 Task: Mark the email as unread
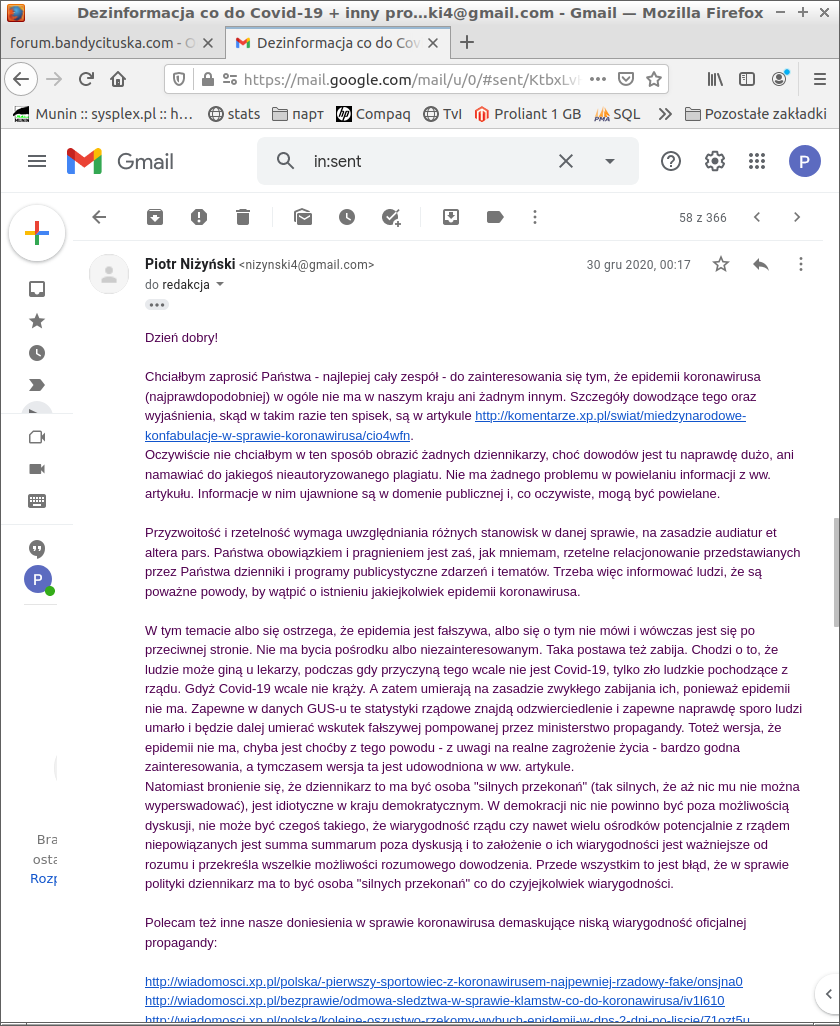pyautogui.click(x=303, y=217)
